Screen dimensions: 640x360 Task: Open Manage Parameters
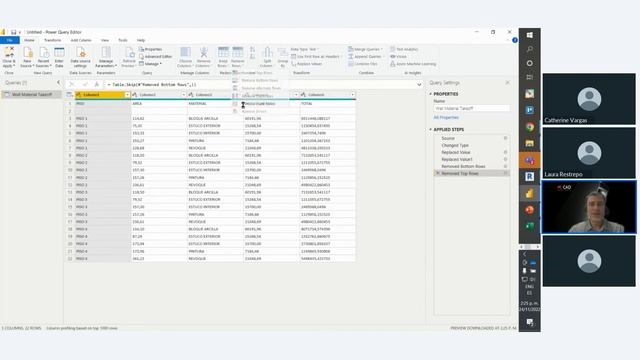point(106,57)
